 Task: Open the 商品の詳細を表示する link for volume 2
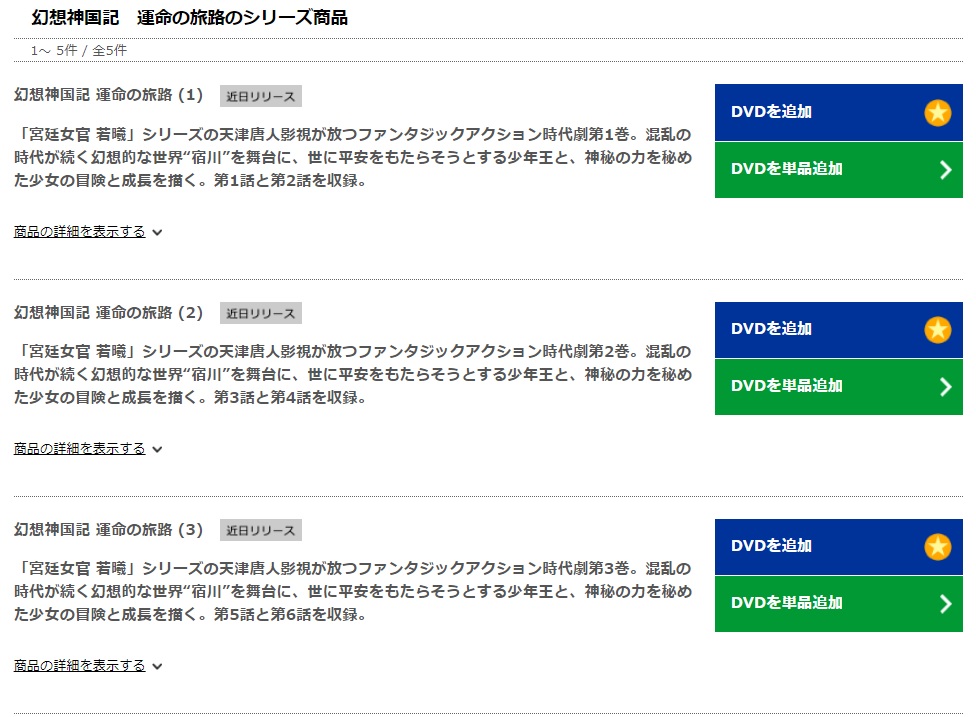tap(80, 449)
